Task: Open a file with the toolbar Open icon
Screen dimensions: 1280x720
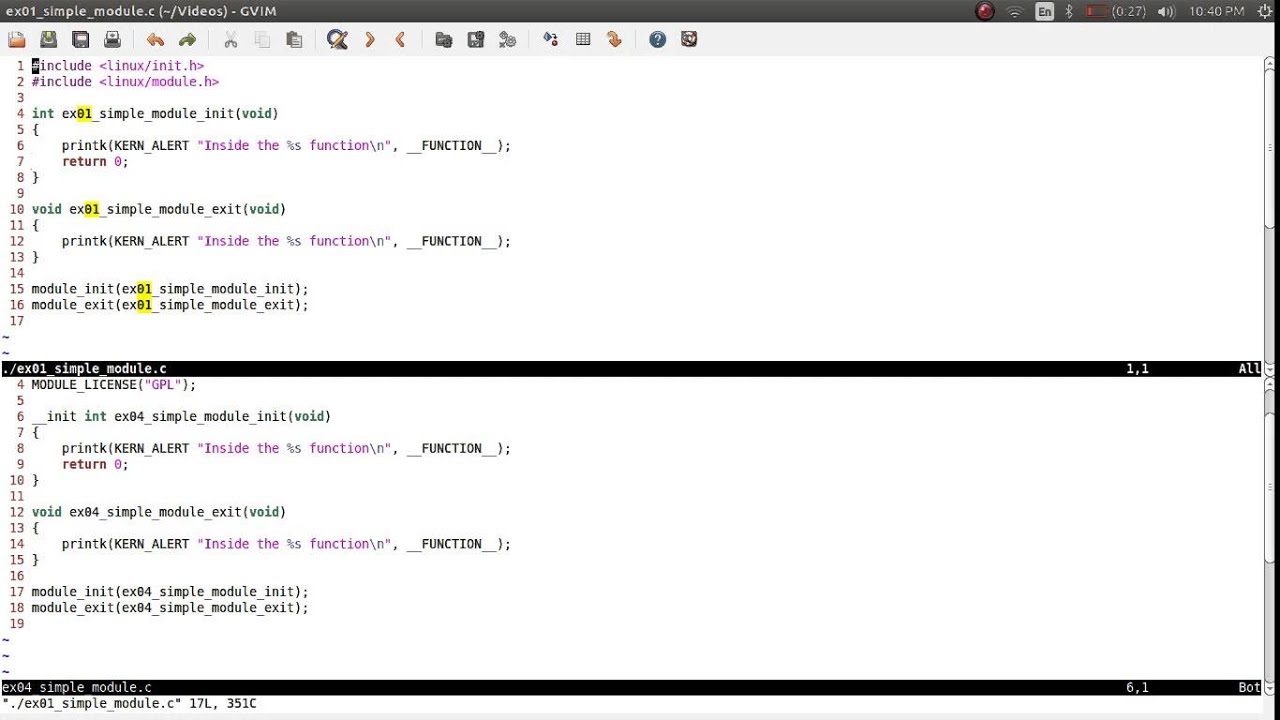Action: [17, 40]
